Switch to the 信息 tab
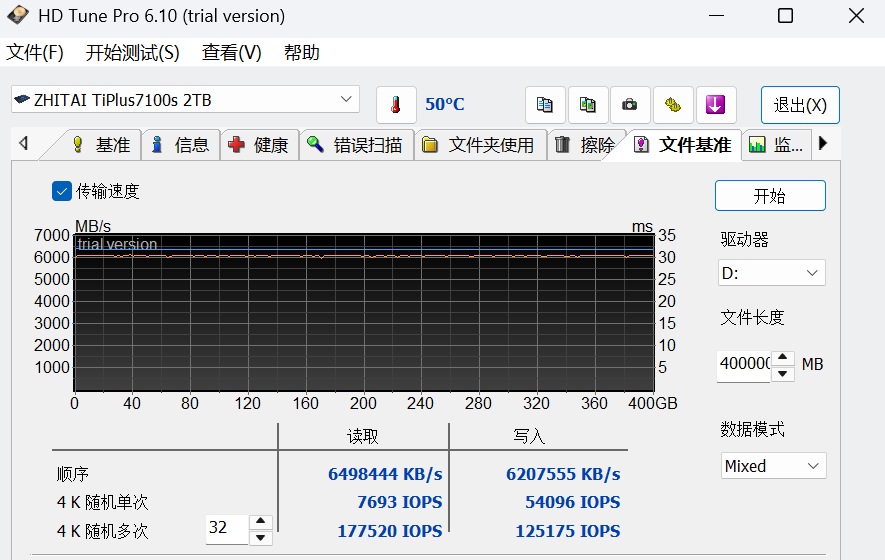The image size is (885, 560). [x=181, y=145]
